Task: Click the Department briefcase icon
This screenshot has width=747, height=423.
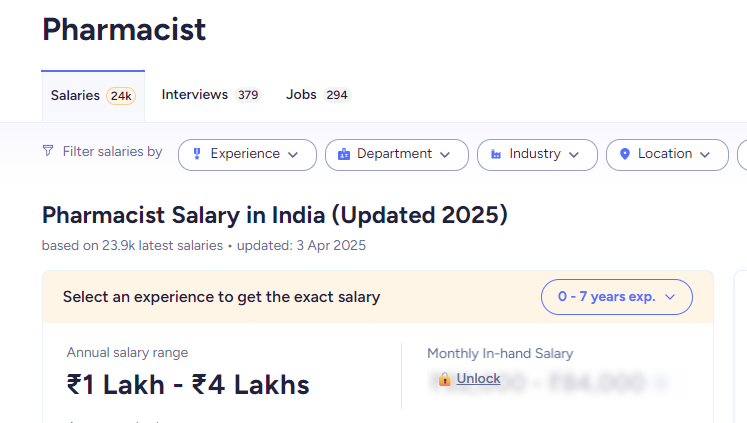Action: (344, 154)
